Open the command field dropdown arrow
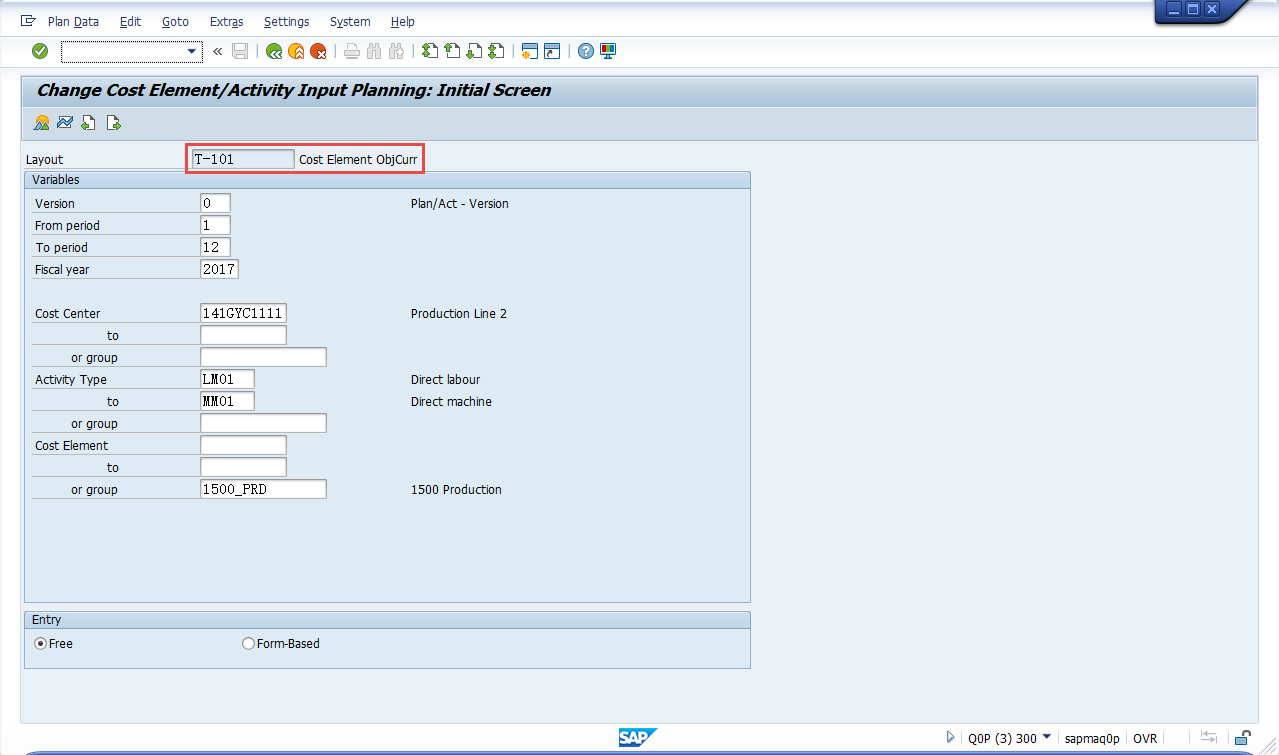 192,51
